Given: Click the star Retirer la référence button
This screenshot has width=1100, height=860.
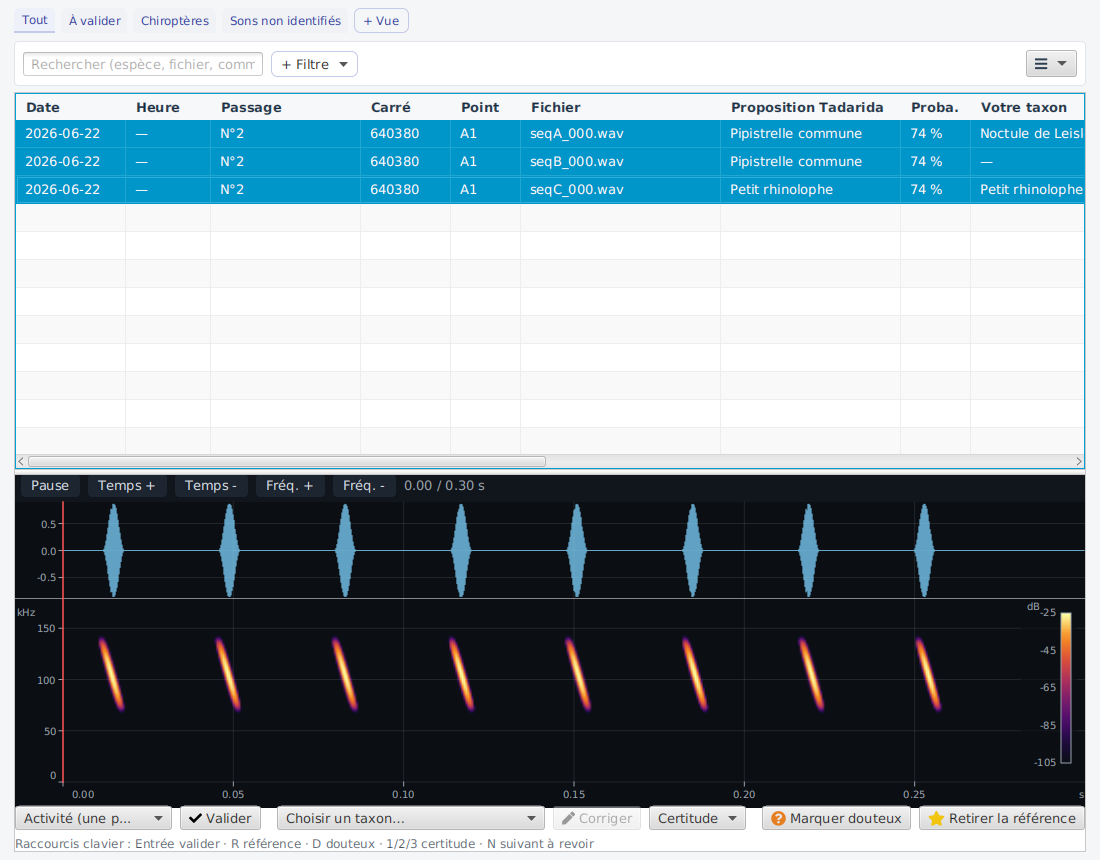Looking at the screenshot, I should (x=1001, y=818).
